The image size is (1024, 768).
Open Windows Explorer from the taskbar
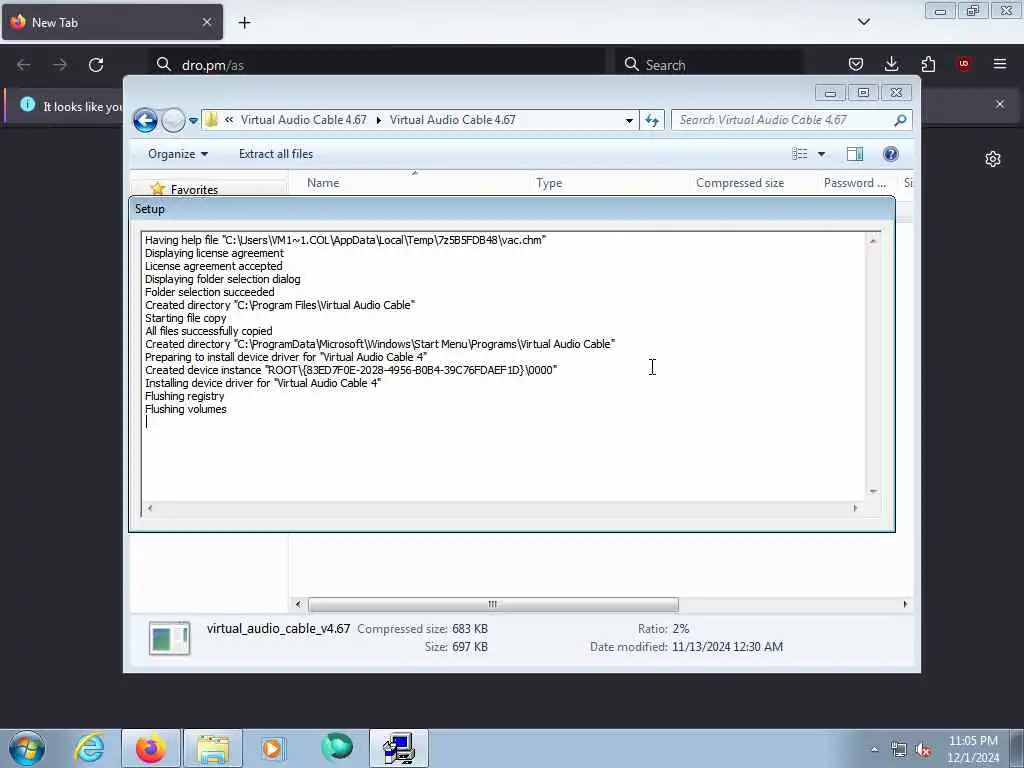213,748
